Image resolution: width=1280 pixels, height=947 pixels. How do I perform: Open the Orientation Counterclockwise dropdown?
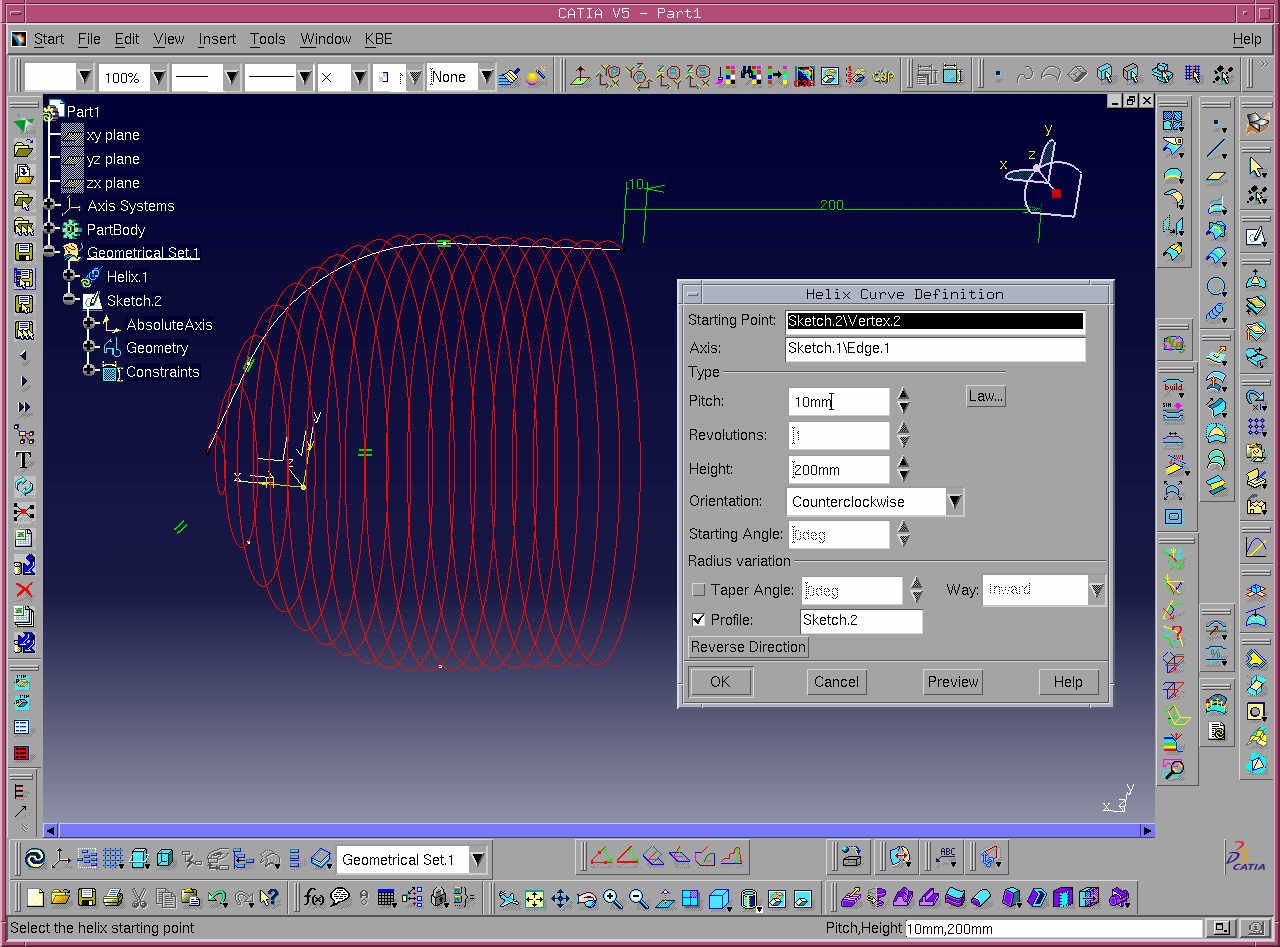(955, 501)
